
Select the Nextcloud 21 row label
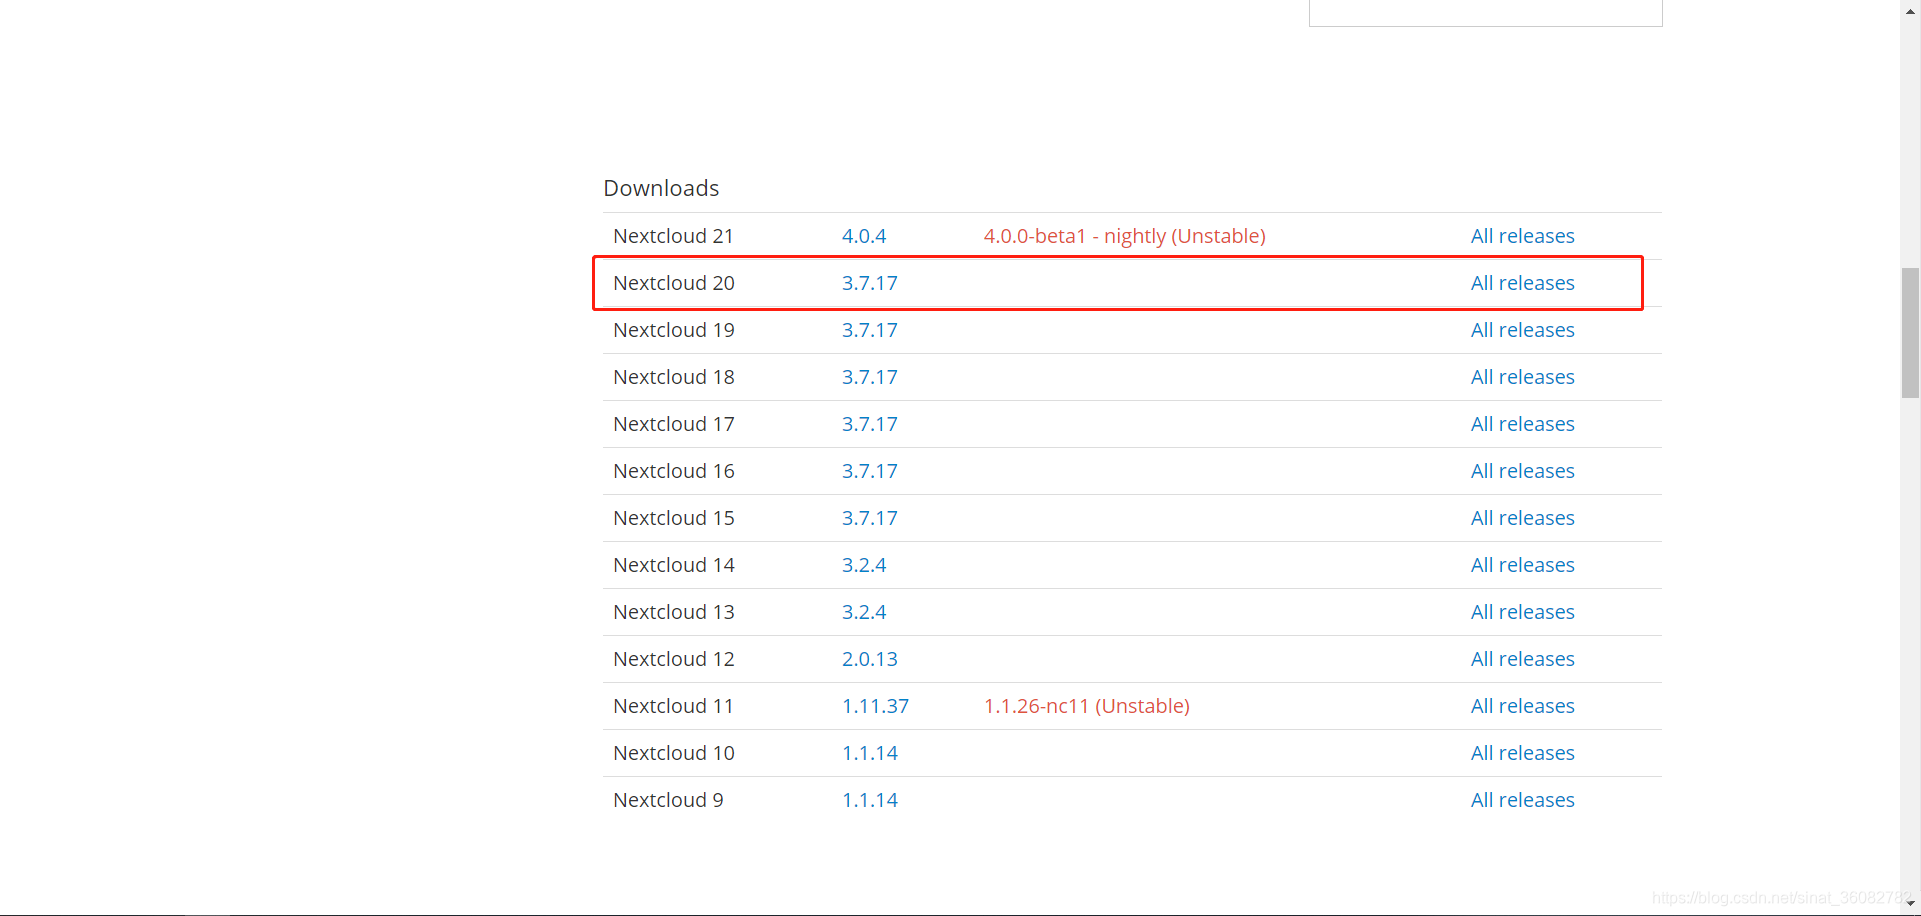(x=673, y=236)
